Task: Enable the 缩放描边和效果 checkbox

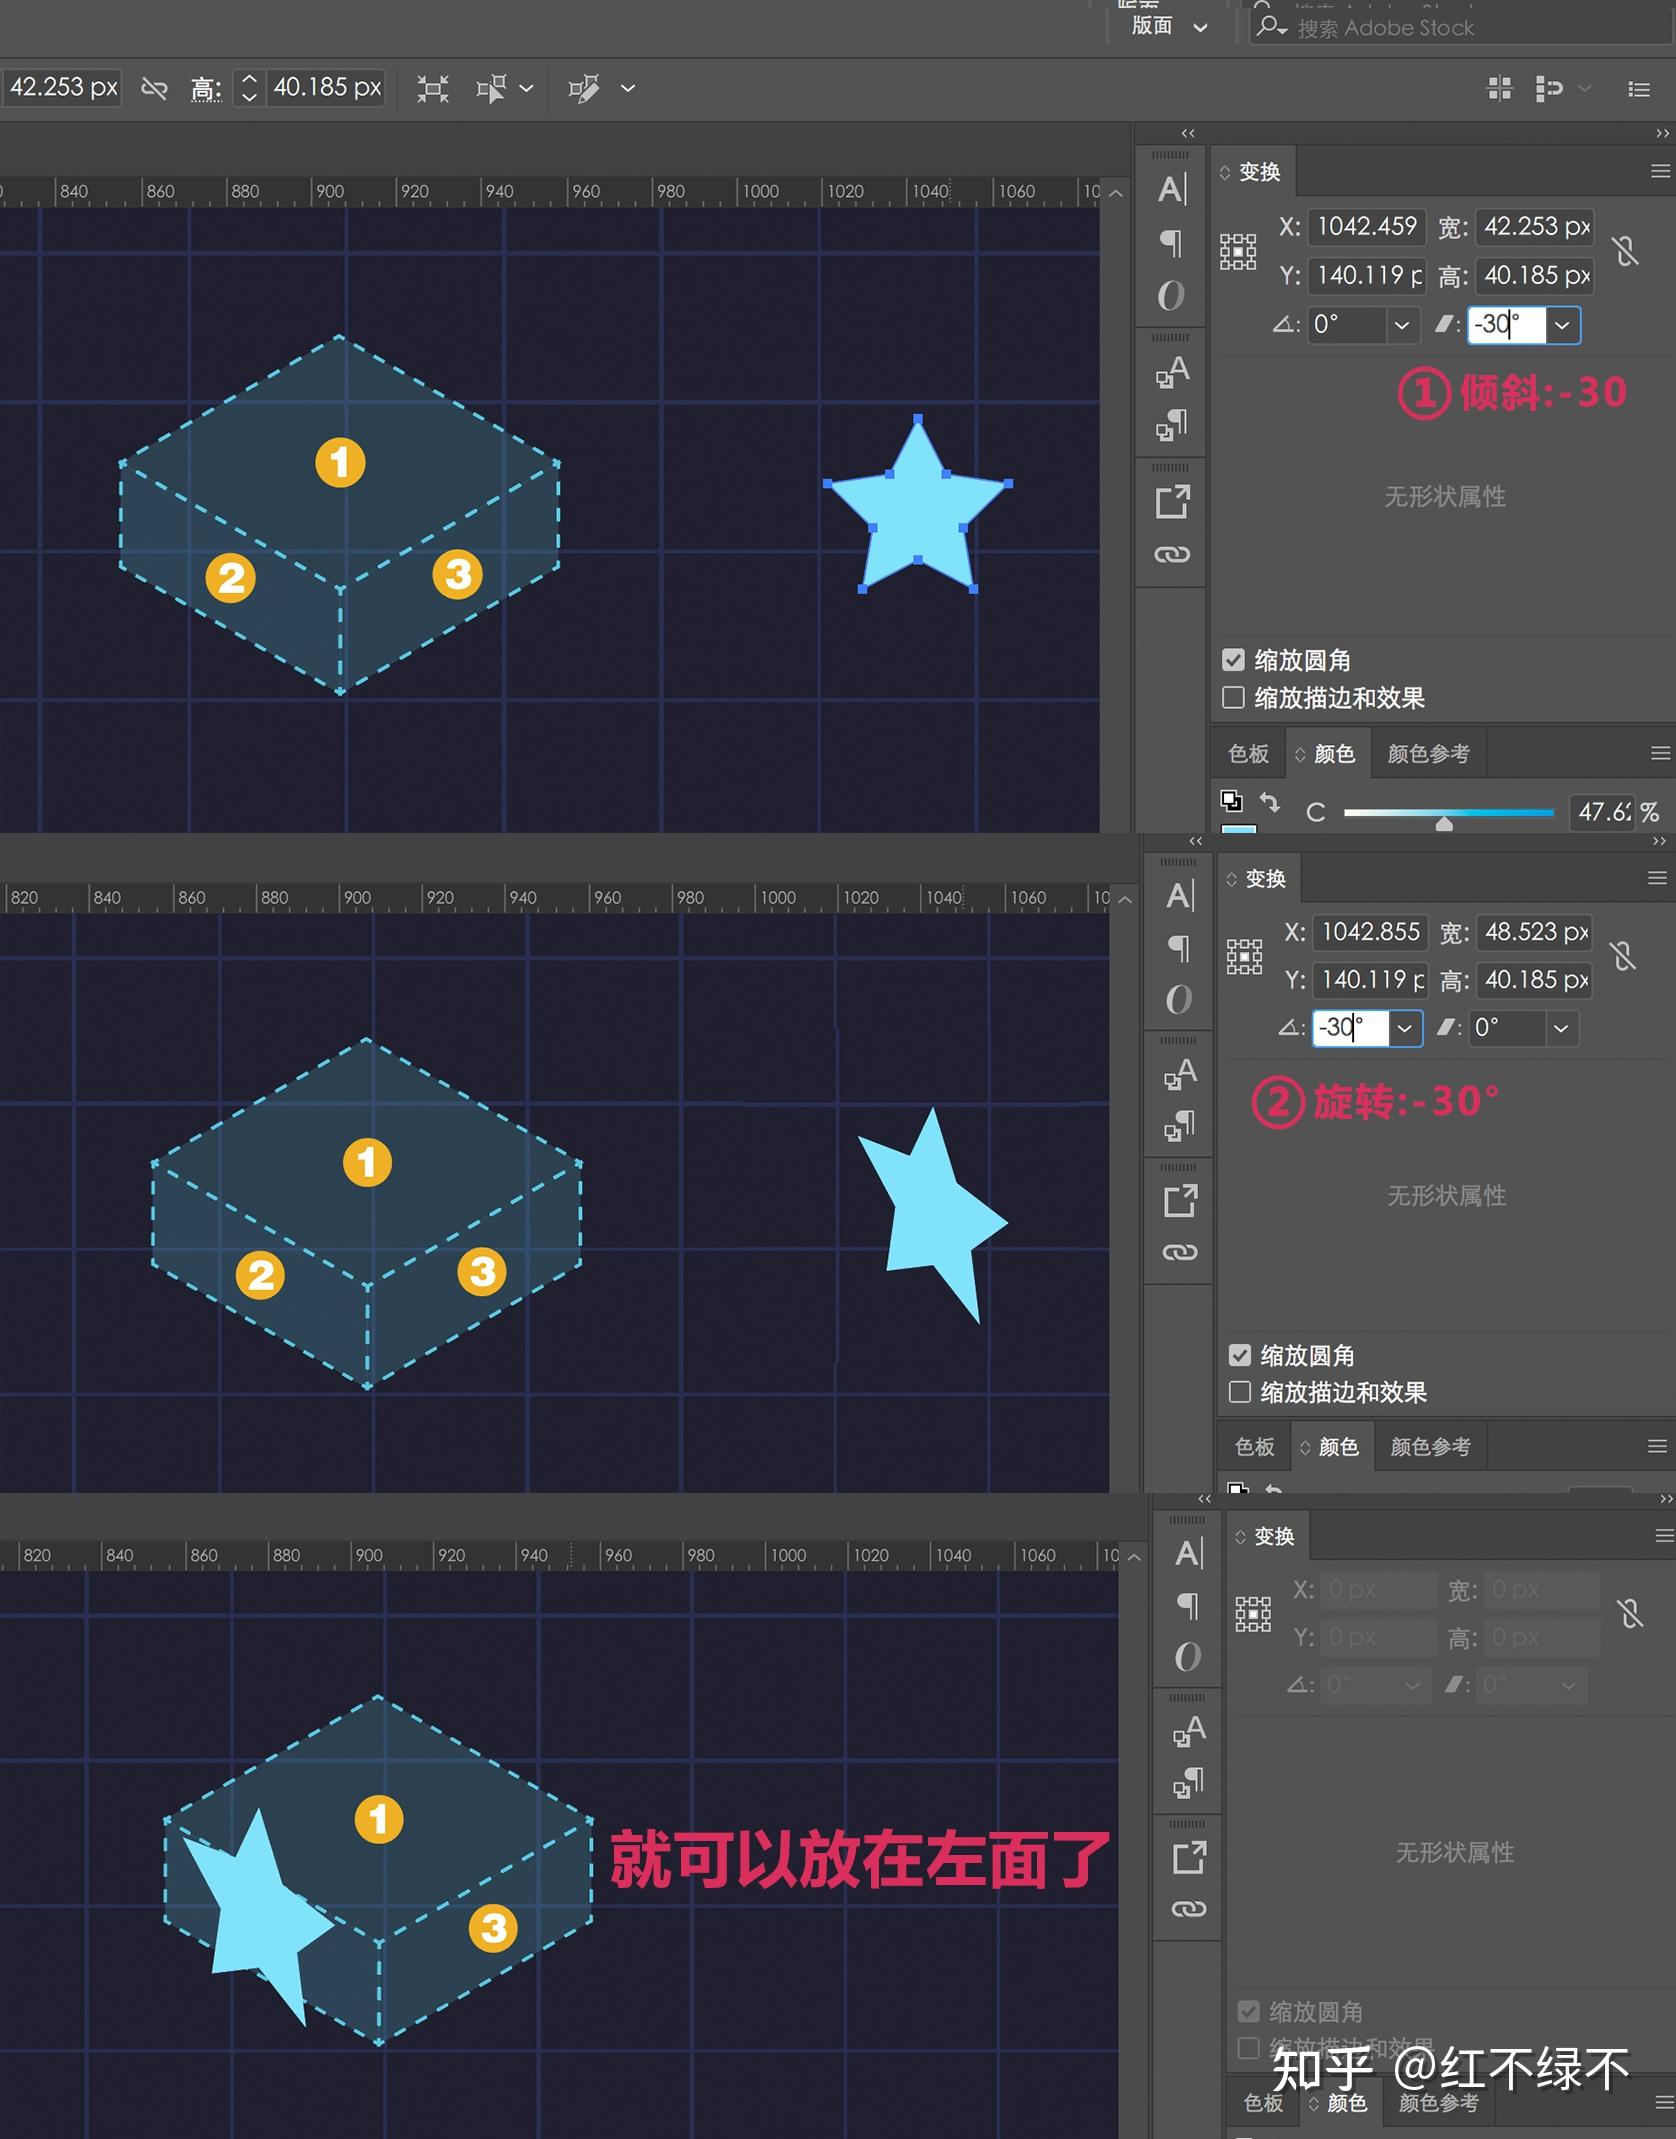Action: pos(1233,698)
